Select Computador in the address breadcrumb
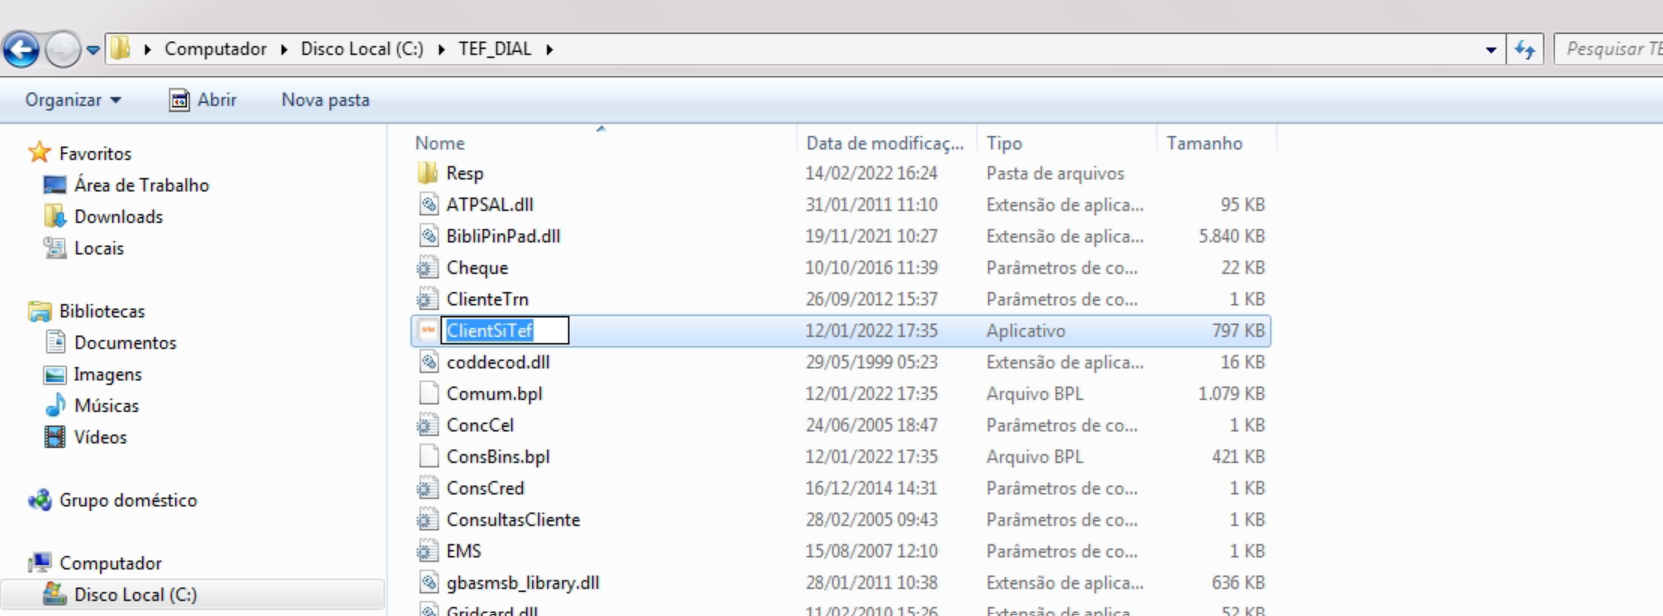The image size is (1663, 616). 215,49
